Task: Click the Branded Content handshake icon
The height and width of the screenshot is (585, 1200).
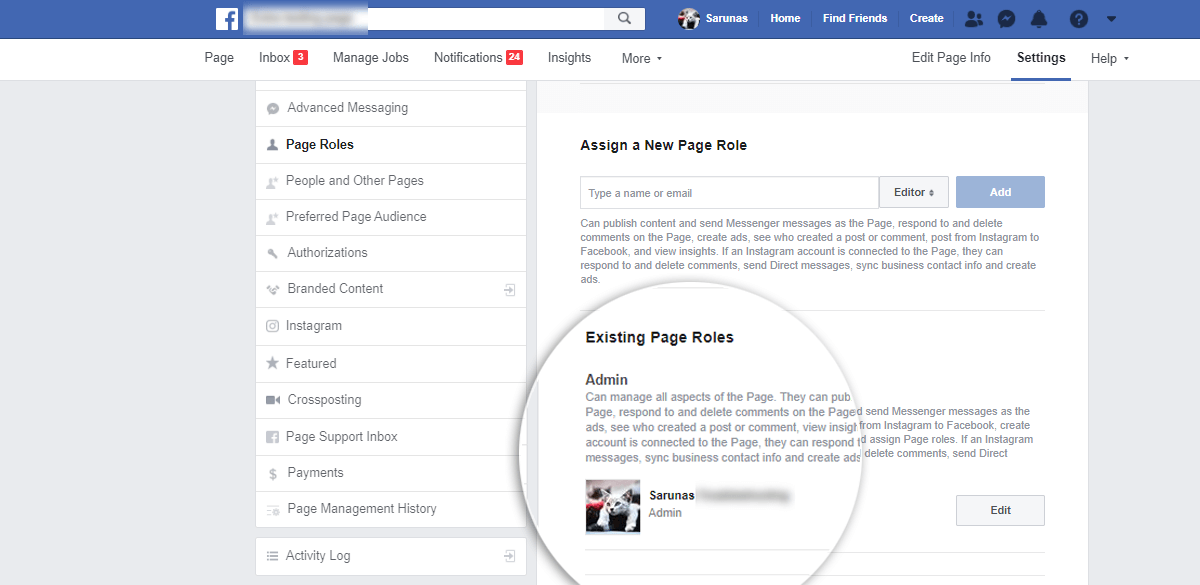Action: (273, 289)
